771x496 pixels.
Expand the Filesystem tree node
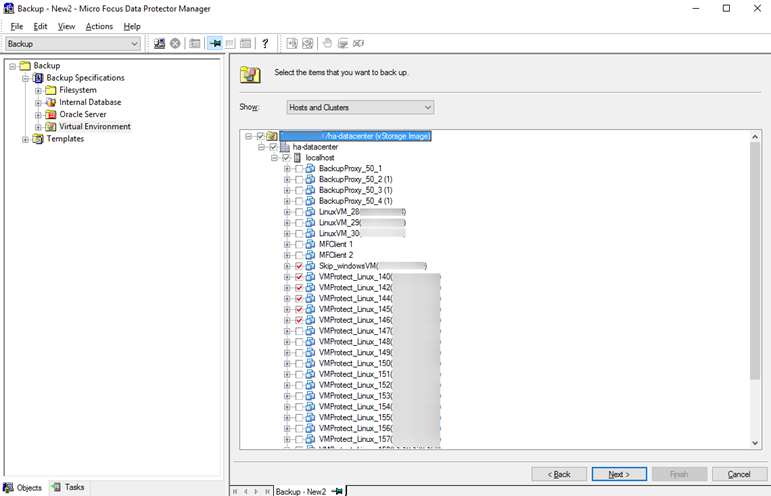[38, 90]
